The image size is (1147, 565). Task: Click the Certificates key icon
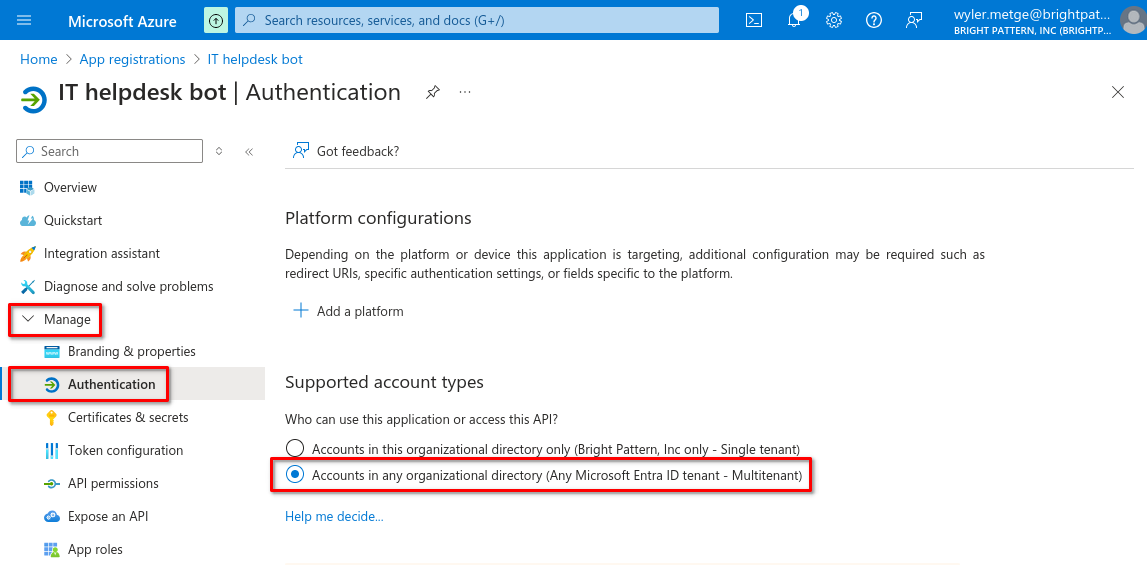(52, 417)
